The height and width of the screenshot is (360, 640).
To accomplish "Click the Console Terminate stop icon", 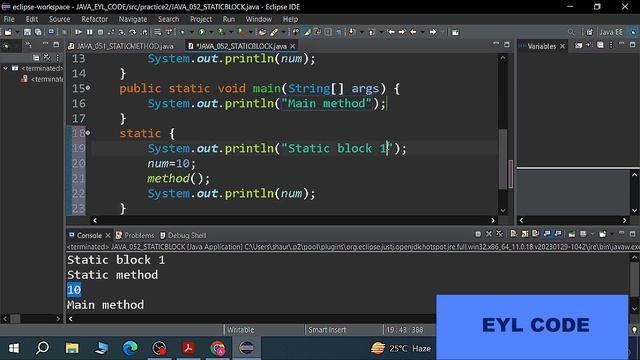I will click(x=478, y=234).
